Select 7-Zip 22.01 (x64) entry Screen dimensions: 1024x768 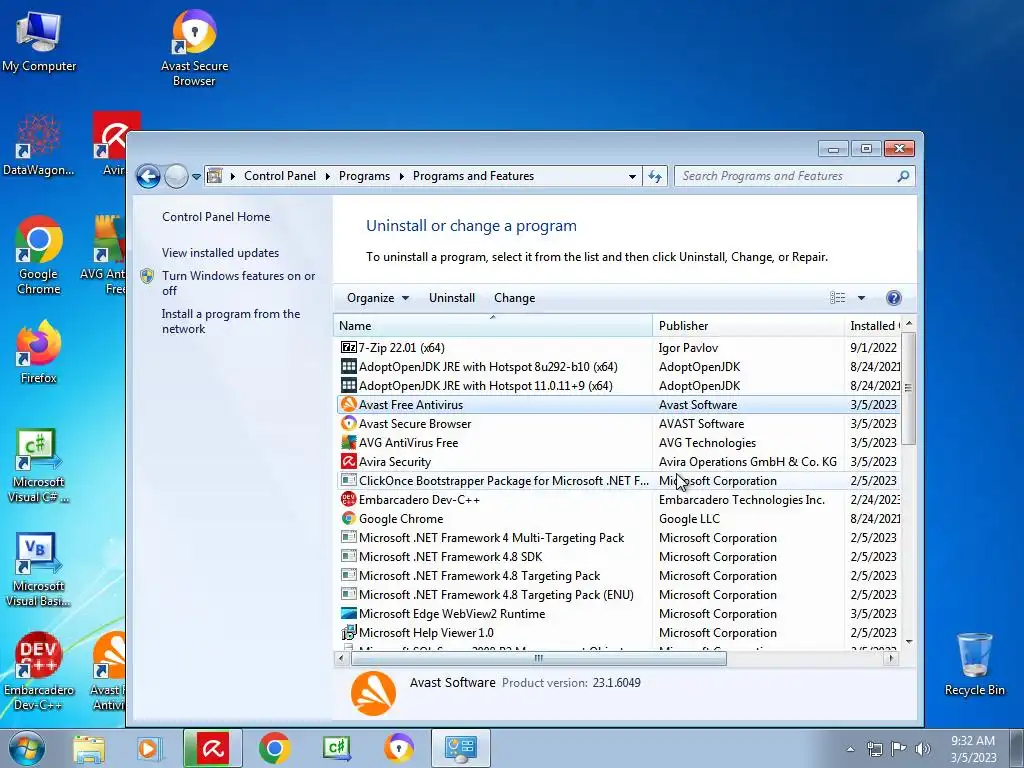[x=618, y=347]
